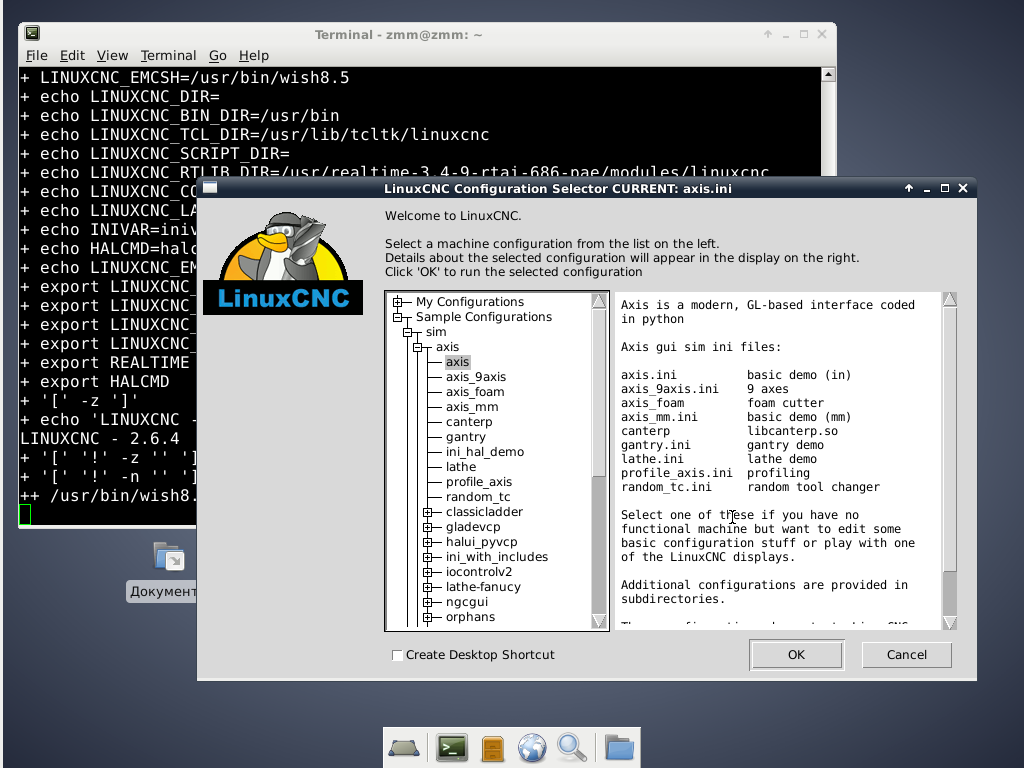The image size is (1024, 768).
Task: Maximize the Terminal window
Action: (x=804, y=34)
